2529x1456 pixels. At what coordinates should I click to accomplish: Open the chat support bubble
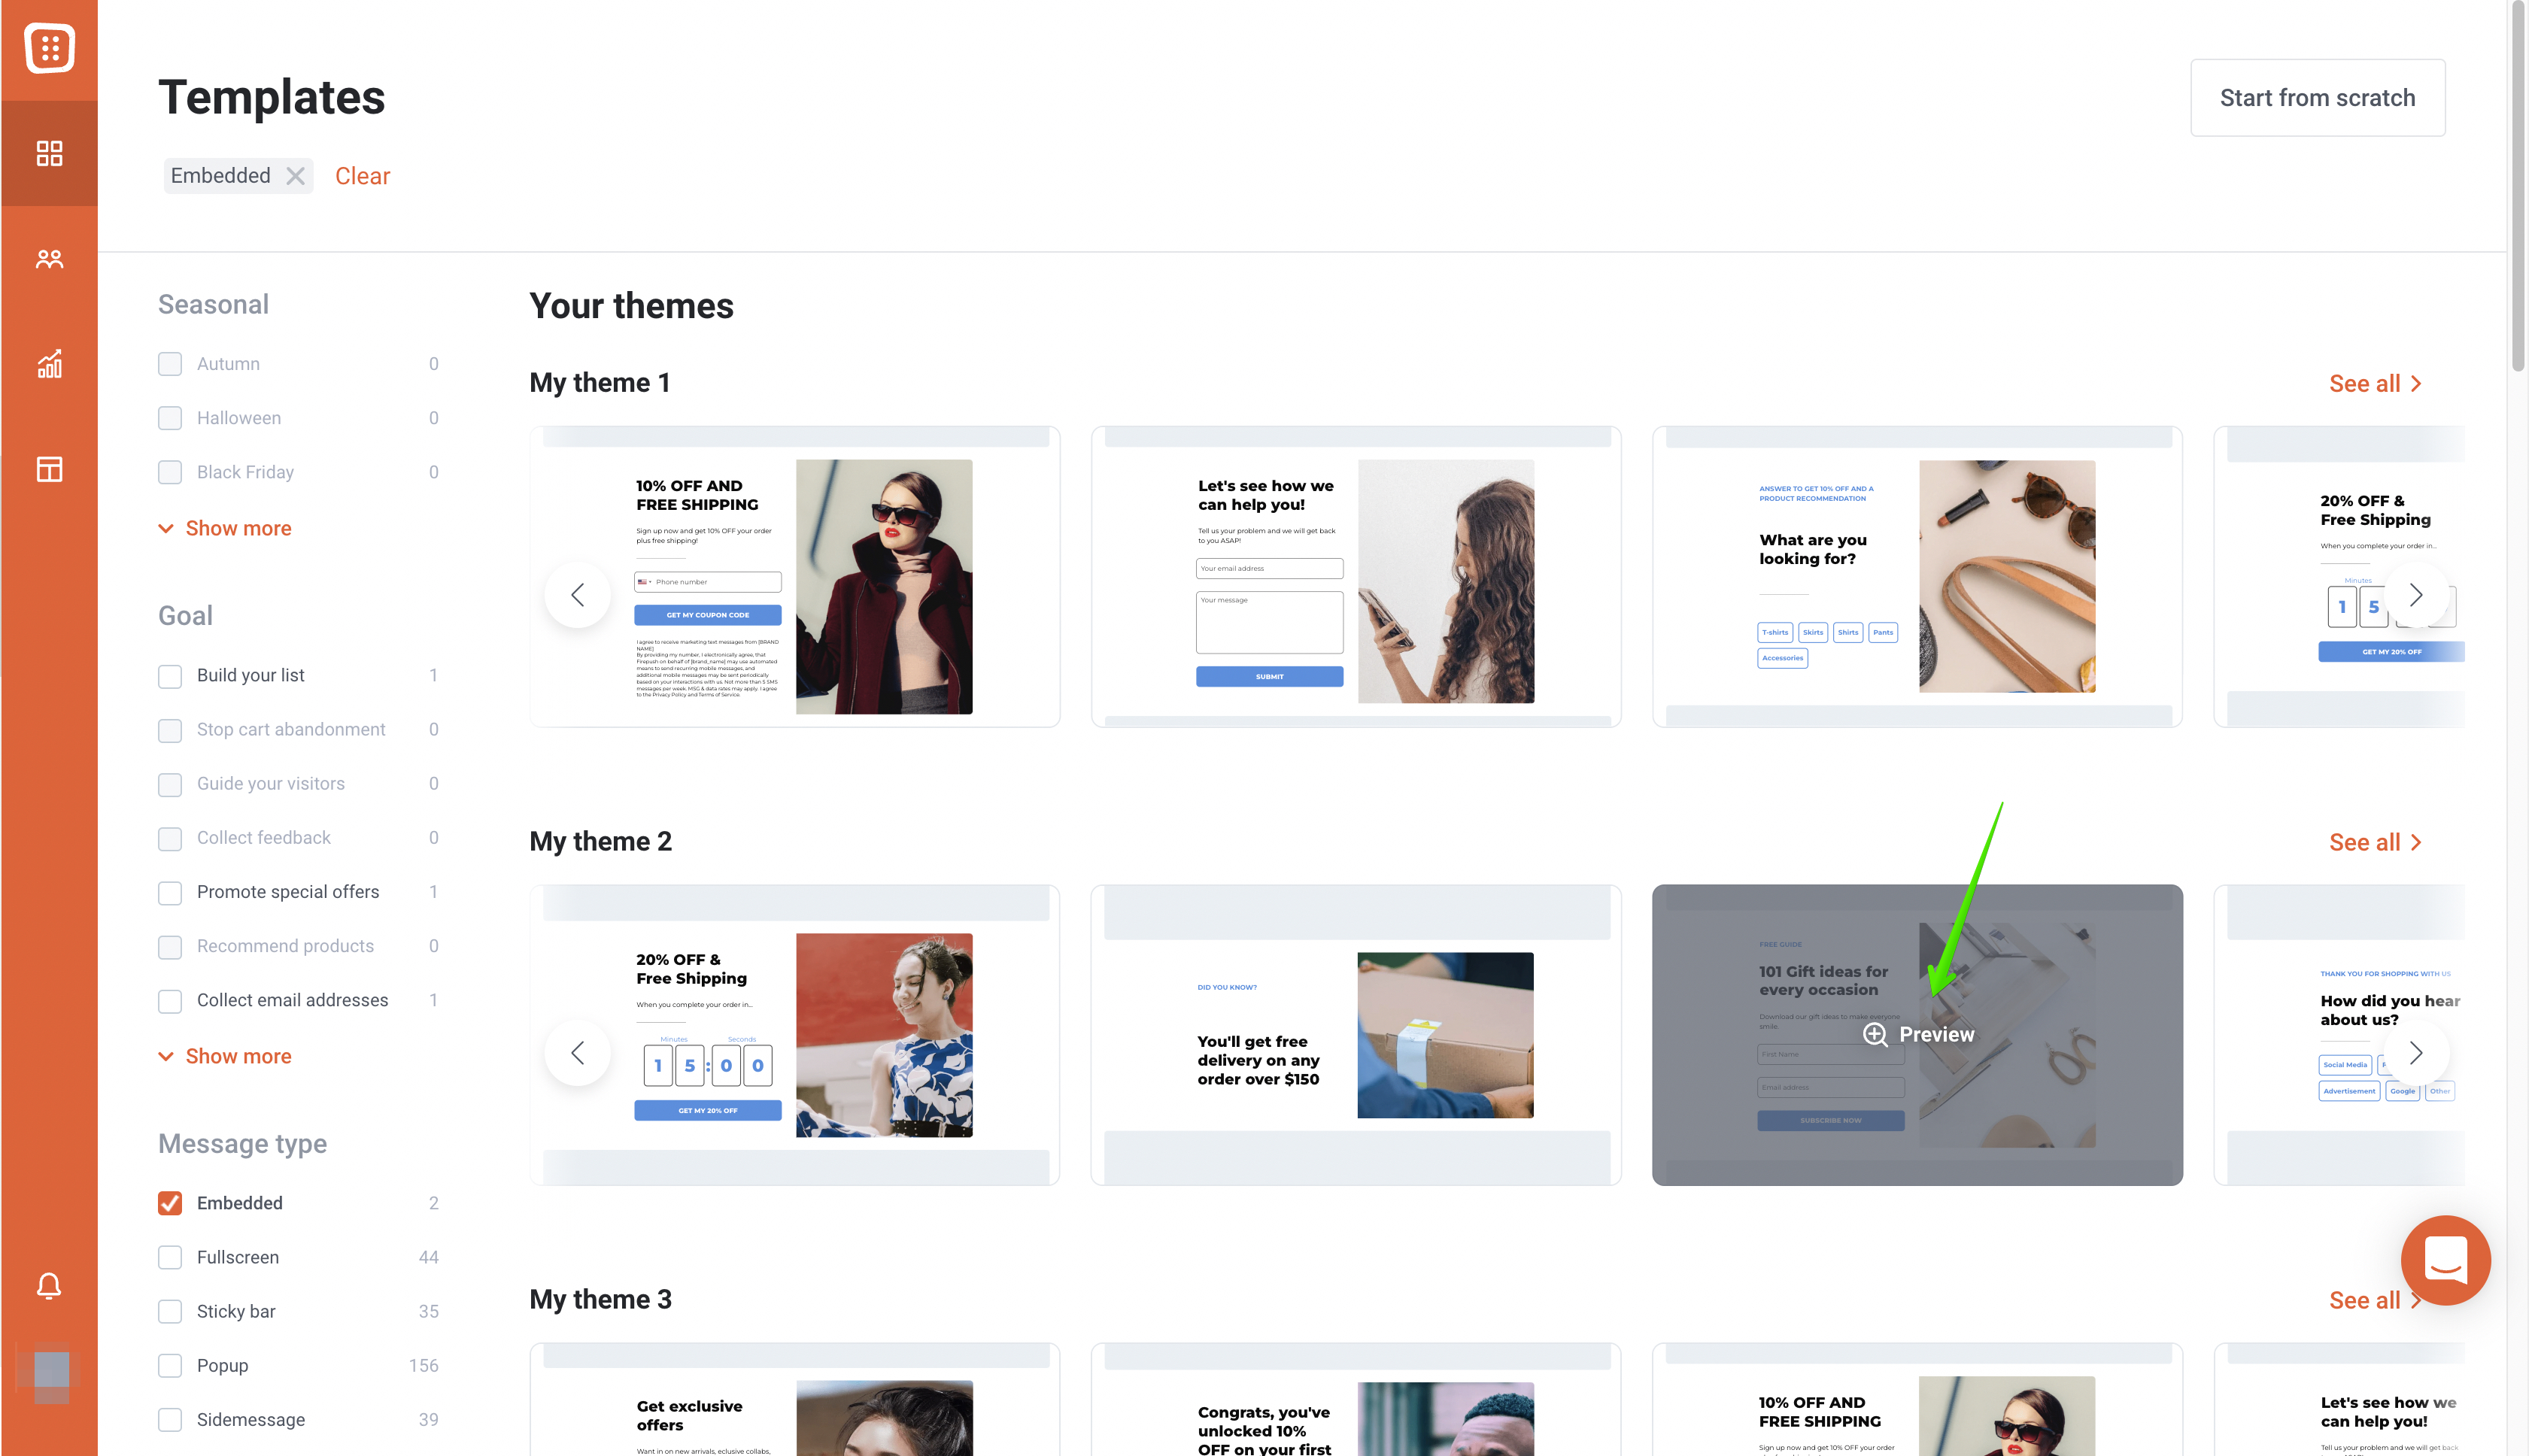(x=2445, y=1260)
